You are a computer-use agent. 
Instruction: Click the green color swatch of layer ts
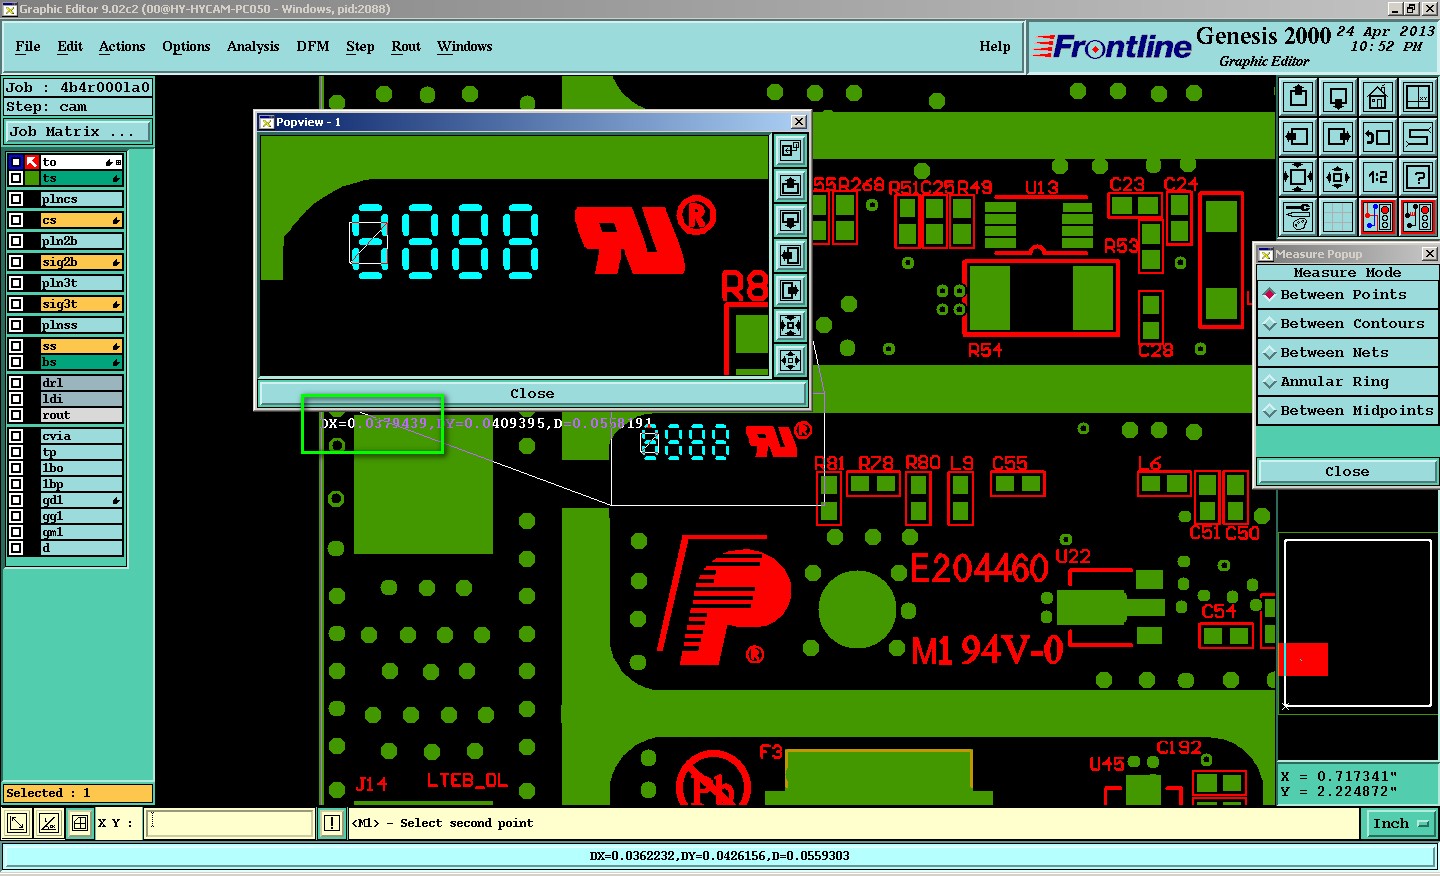tap(32, 178)
